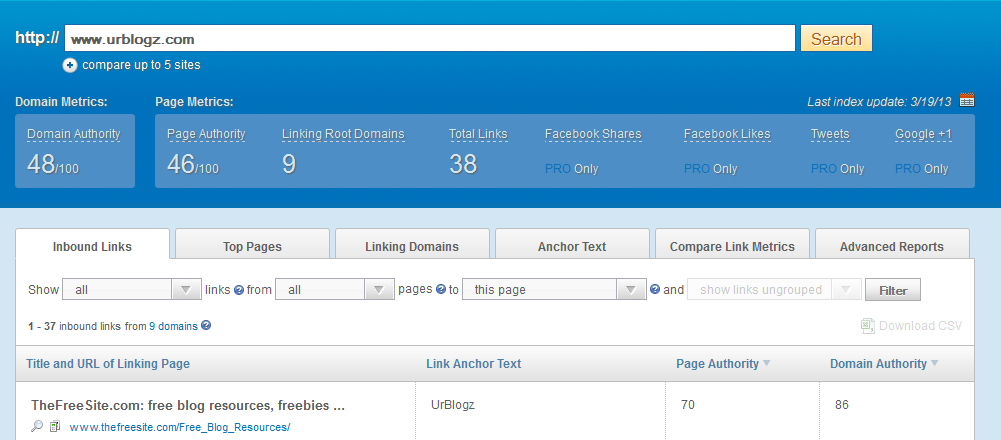Click the Search button
The width and height of the screenshot is (1001, 440).
coord(836,38)
